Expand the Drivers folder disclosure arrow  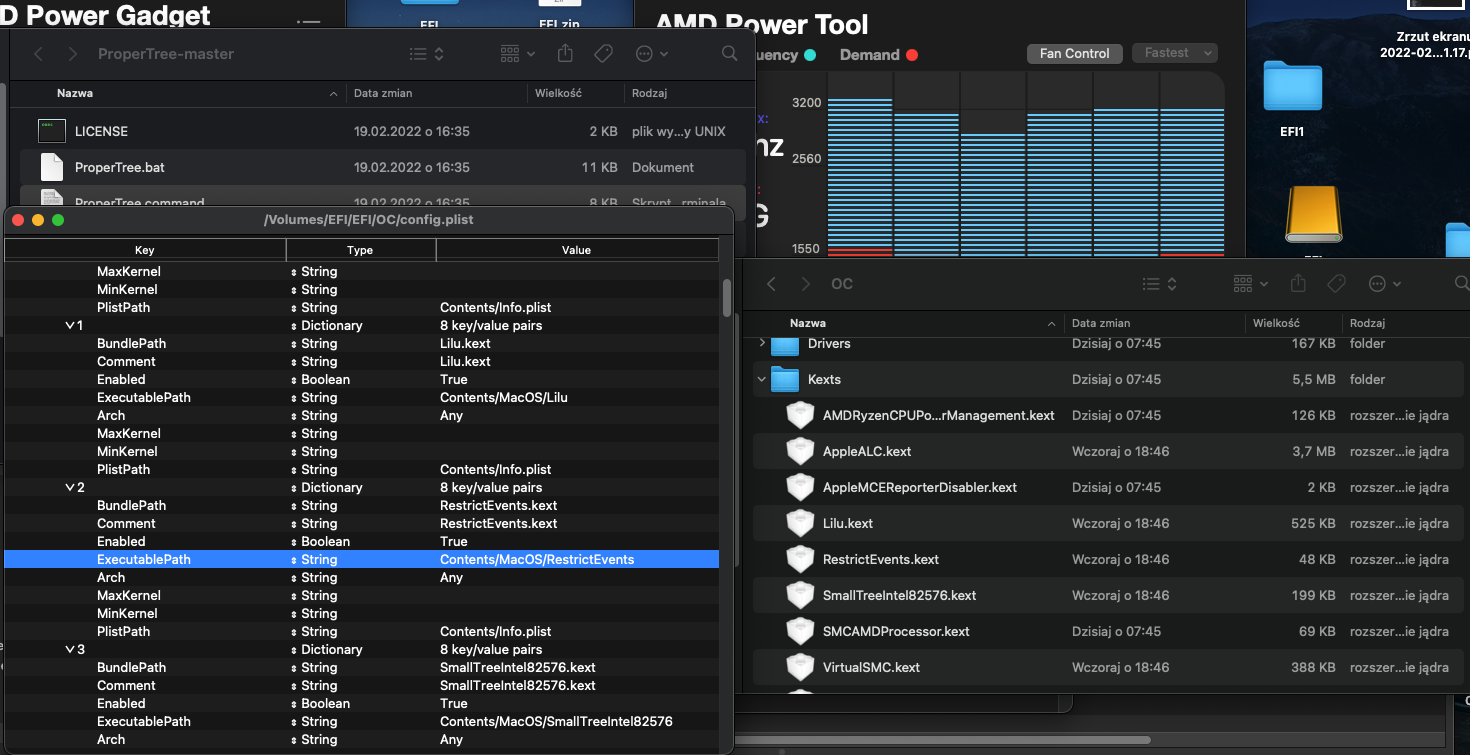point(762,344)
